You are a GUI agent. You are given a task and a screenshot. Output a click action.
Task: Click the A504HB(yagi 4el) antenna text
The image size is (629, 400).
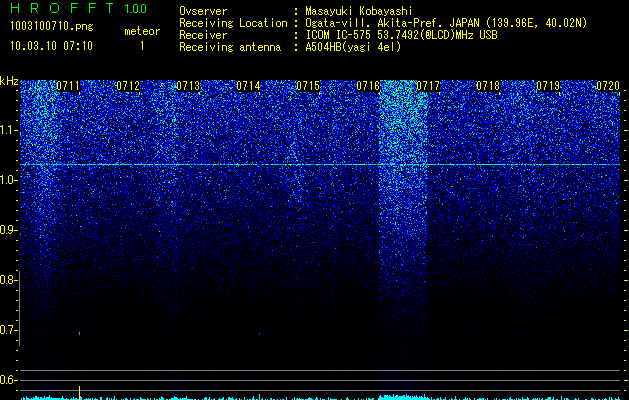(353, 47)
